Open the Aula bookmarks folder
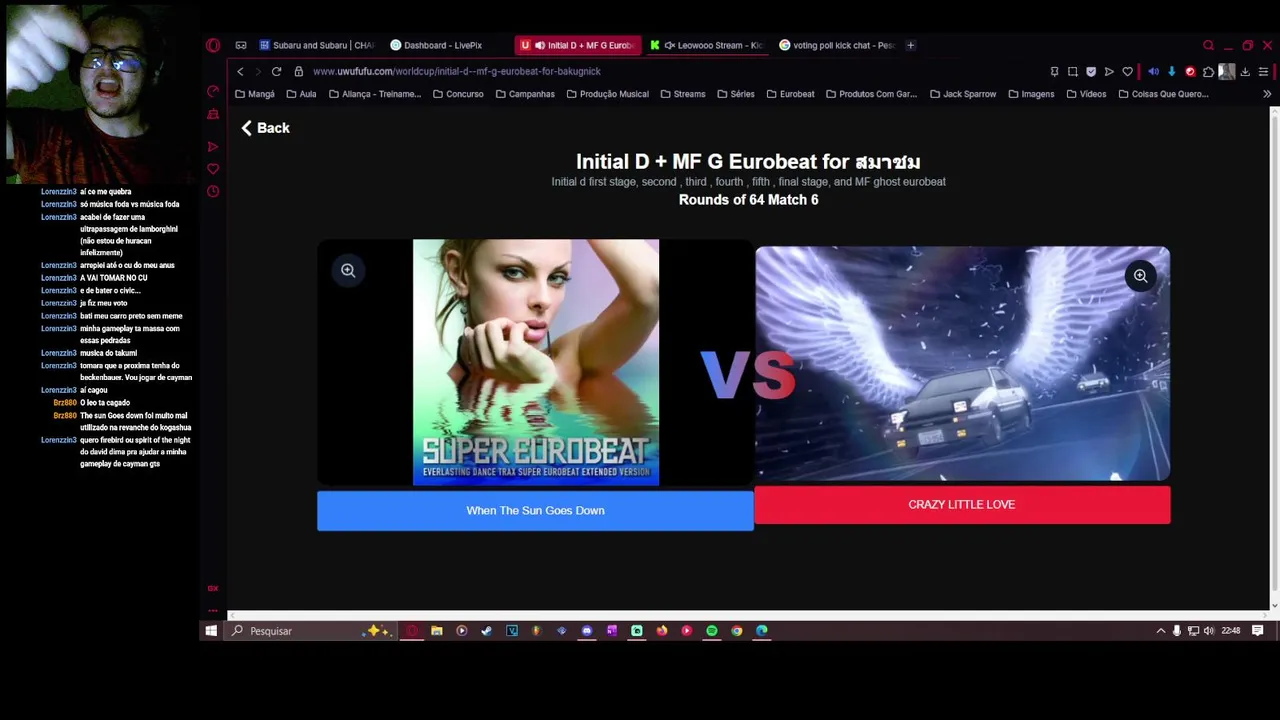Viewport: 1280px width, 720px height. click(x=301, y=94)
